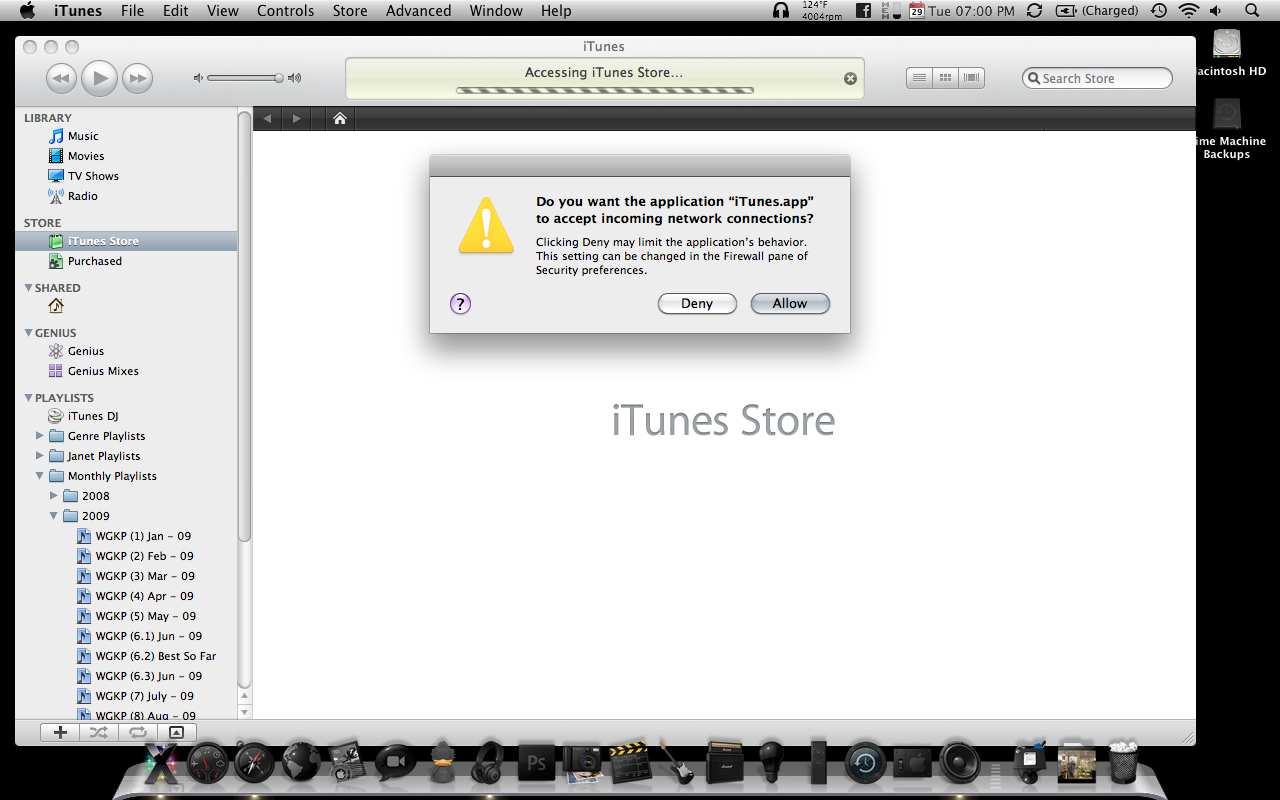Open Photoshop from the Dock
Screen dimensions: 1280x800
536,764
